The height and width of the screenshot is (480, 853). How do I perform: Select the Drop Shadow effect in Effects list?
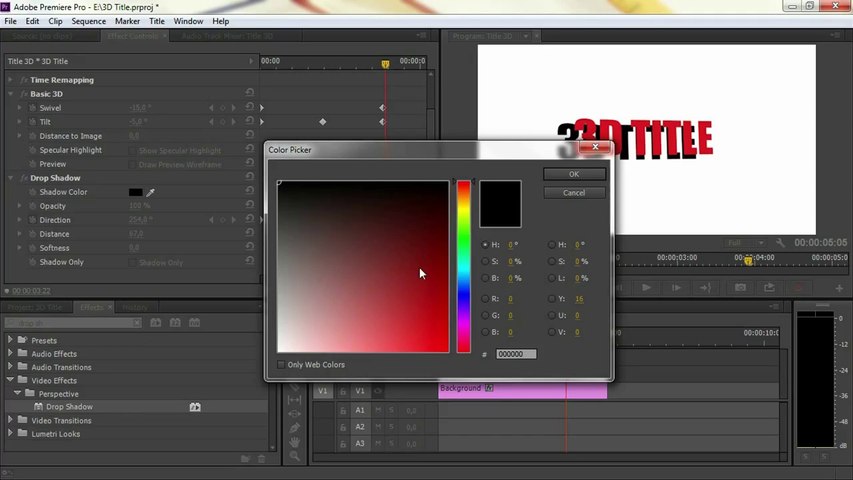[x=69, y=407]
